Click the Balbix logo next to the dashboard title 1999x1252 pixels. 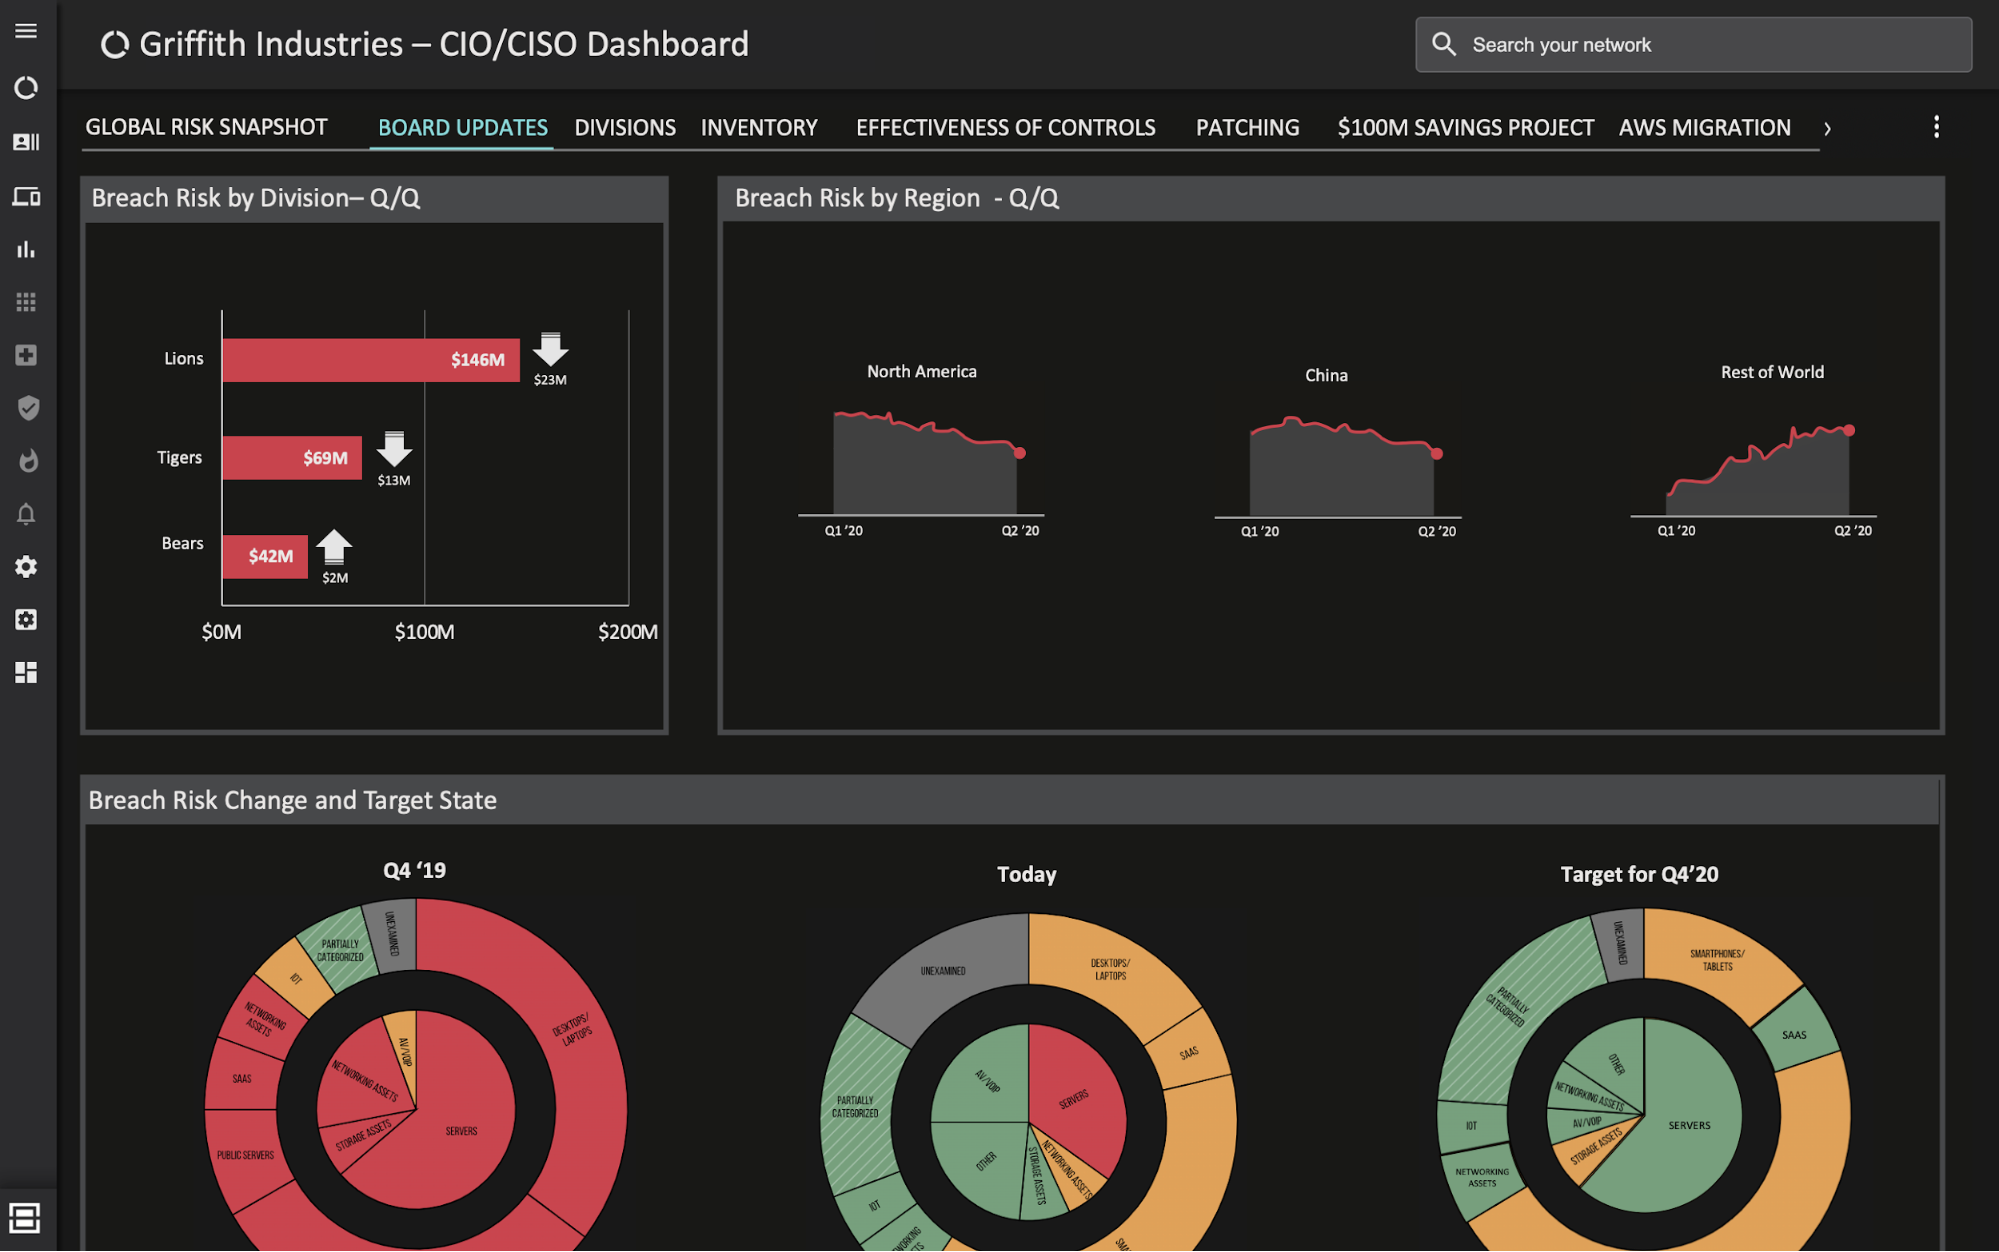[115, 45]
